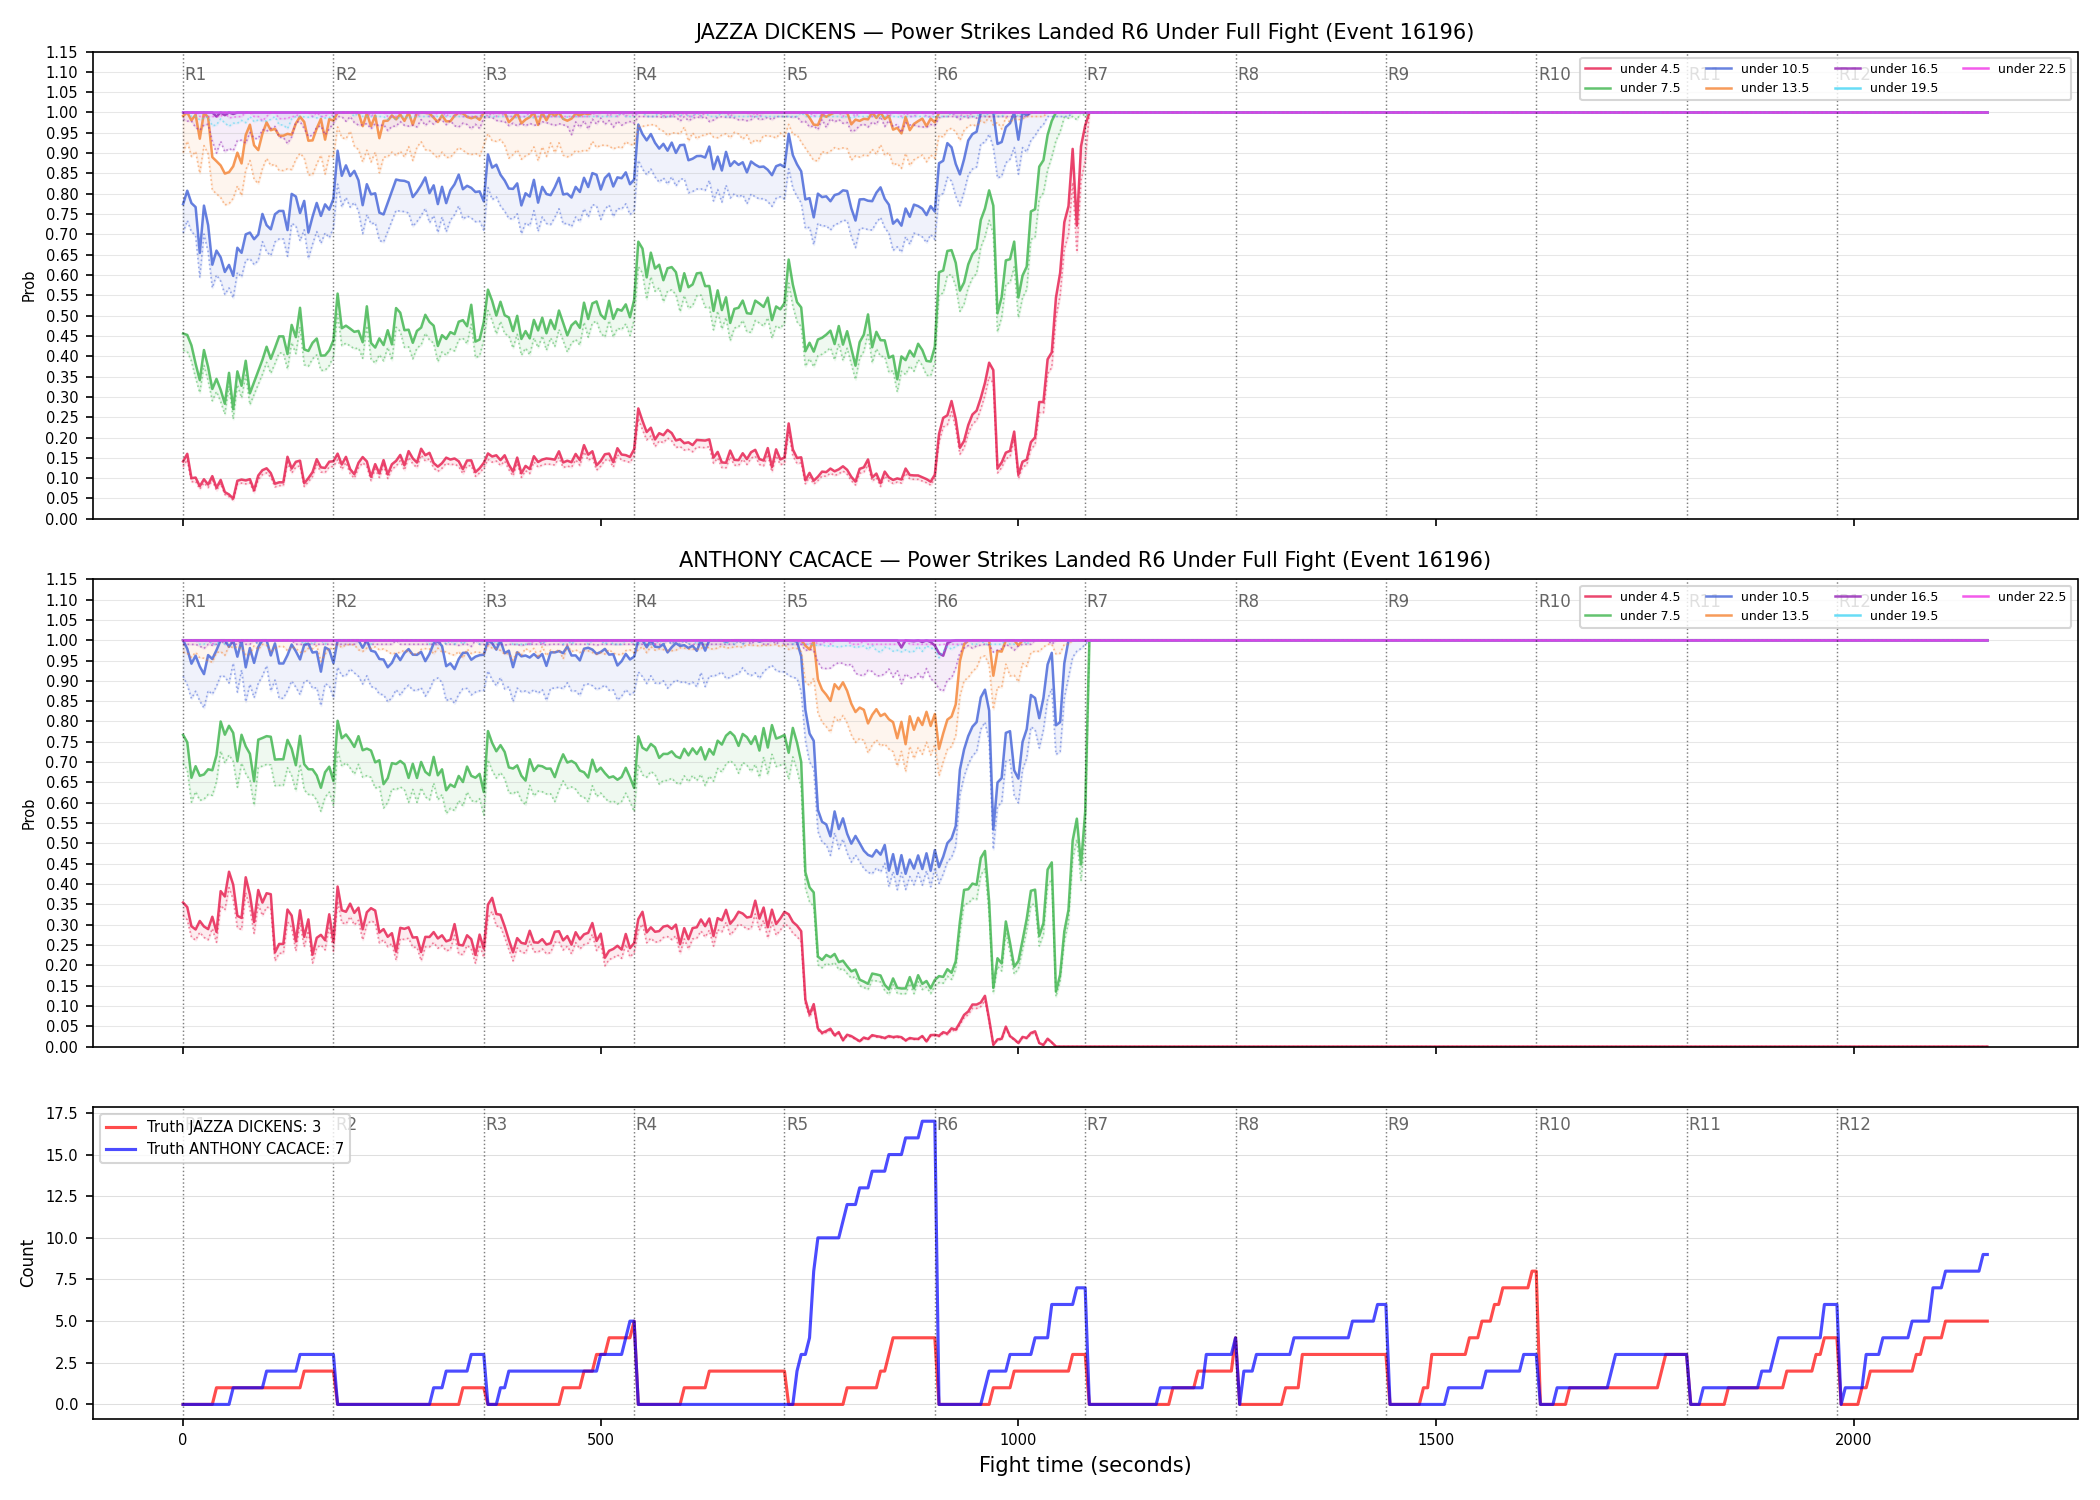Click R12 round marker in bottom Count chart

pyautogui.click(x=1854, y=1124)
